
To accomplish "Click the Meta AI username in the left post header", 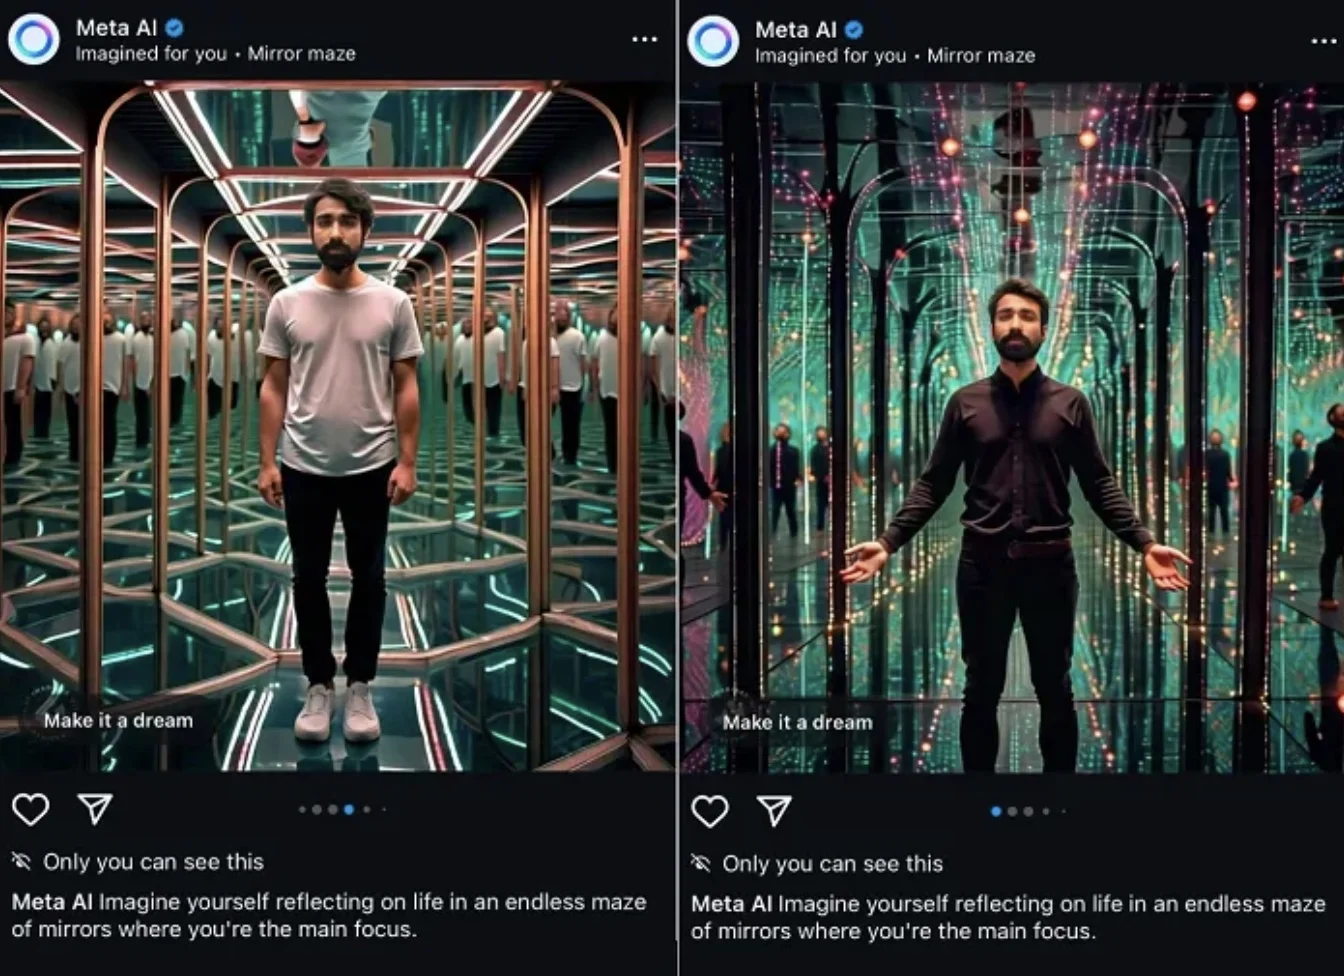I will tap(116, 28).
